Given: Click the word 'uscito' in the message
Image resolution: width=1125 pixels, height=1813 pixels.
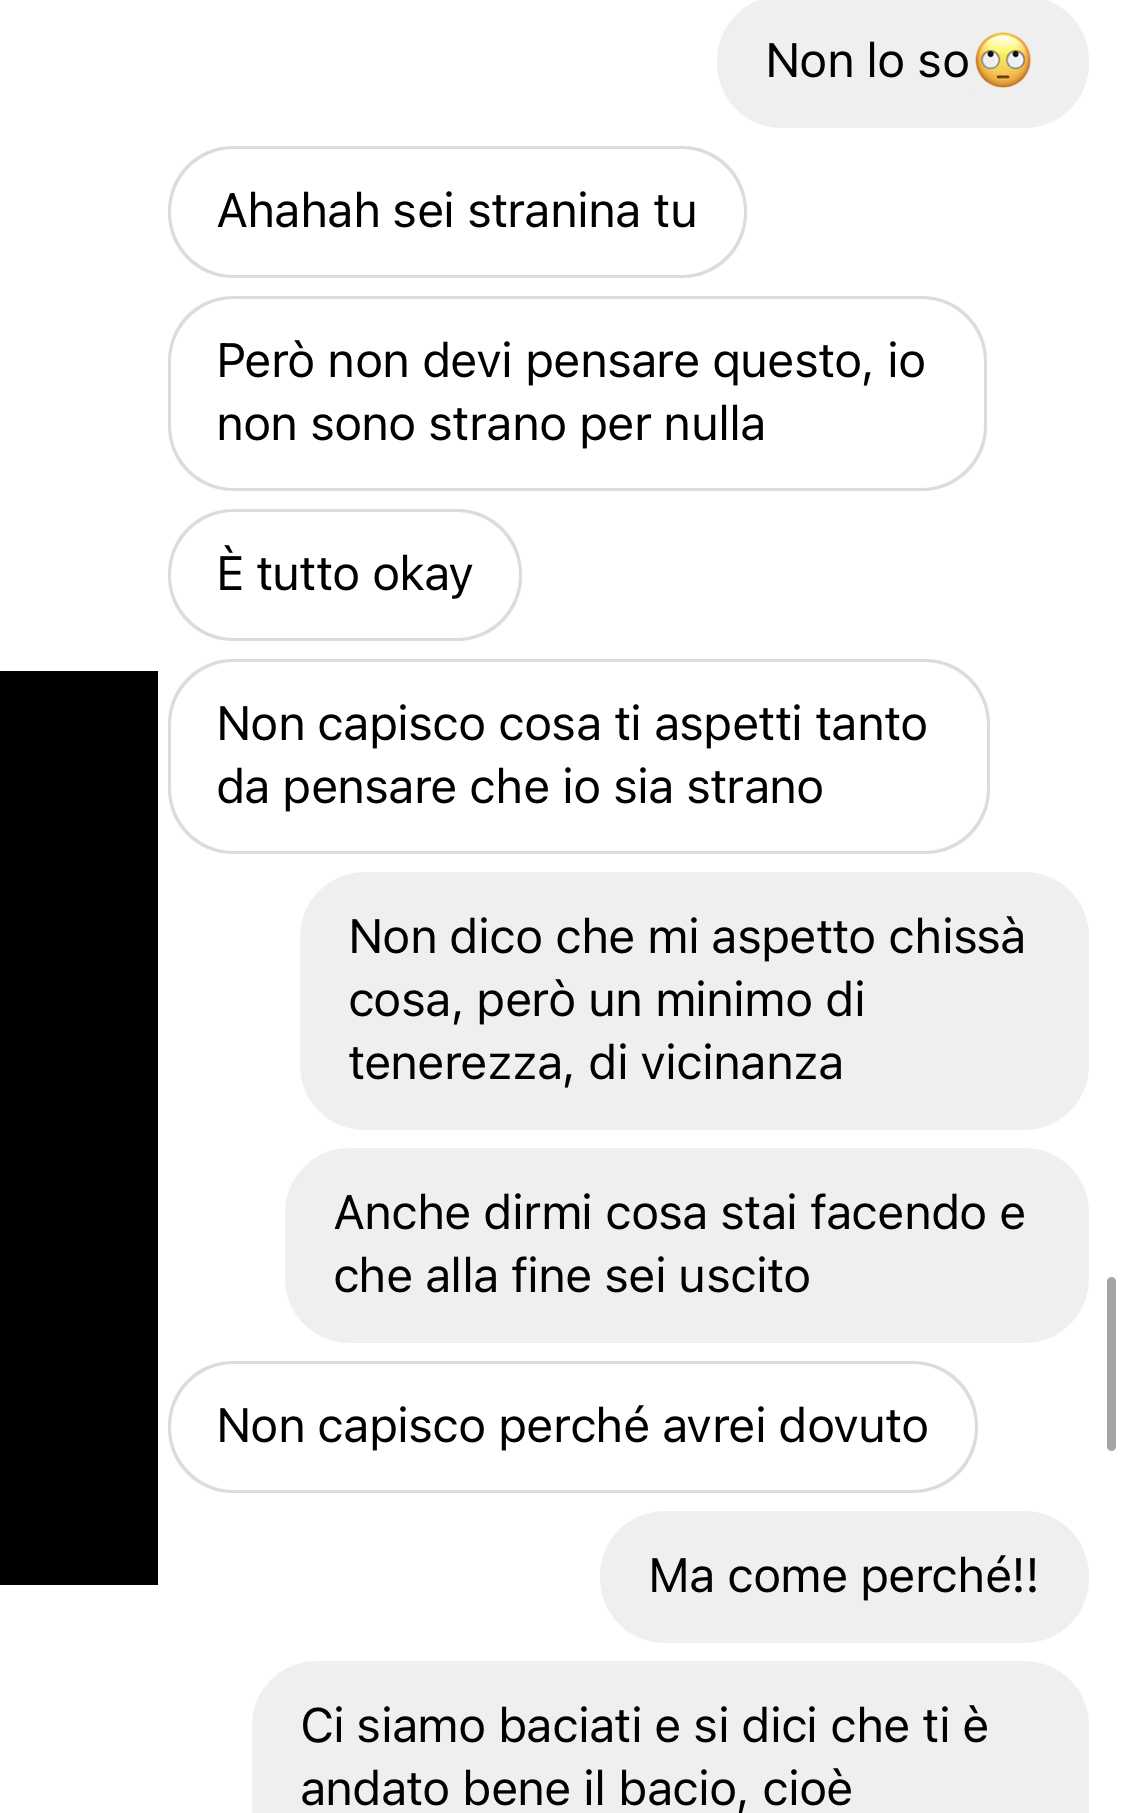Looking at the screenshot, I should [x=744, y=1277].
